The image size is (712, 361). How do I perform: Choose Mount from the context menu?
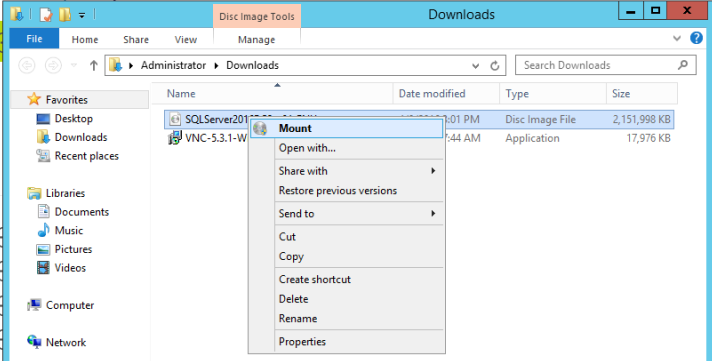tap(346, 129)
